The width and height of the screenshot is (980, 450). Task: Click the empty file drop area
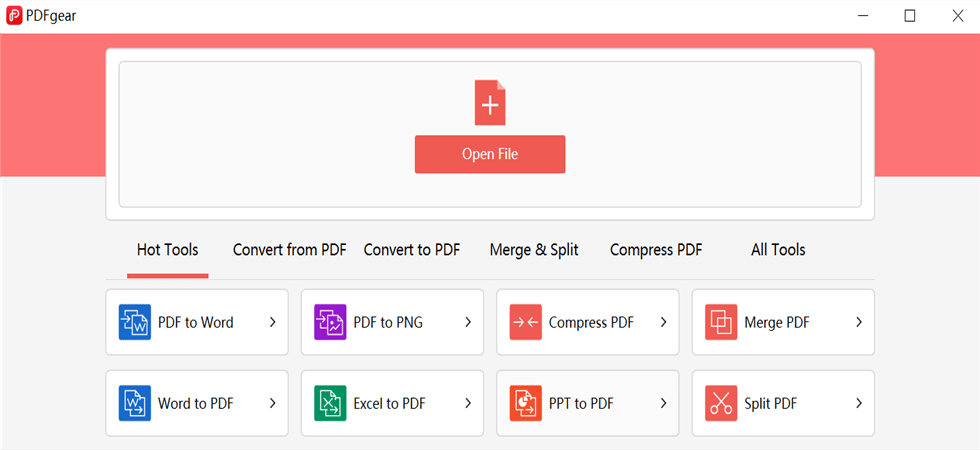coord(490,134)
